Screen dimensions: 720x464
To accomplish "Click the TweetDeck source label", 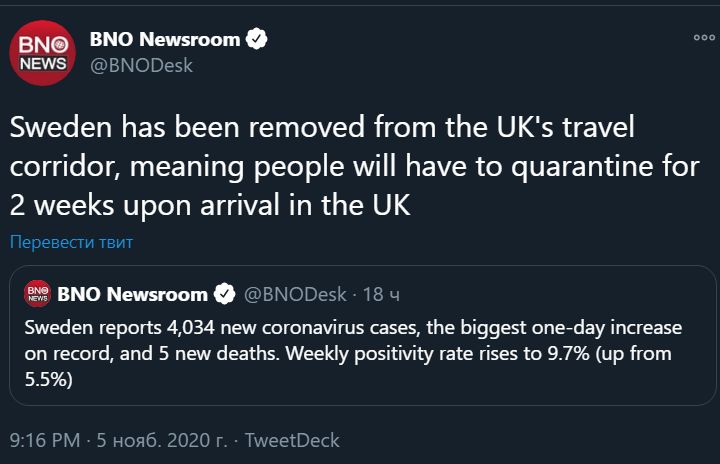I will coord(292,440).
